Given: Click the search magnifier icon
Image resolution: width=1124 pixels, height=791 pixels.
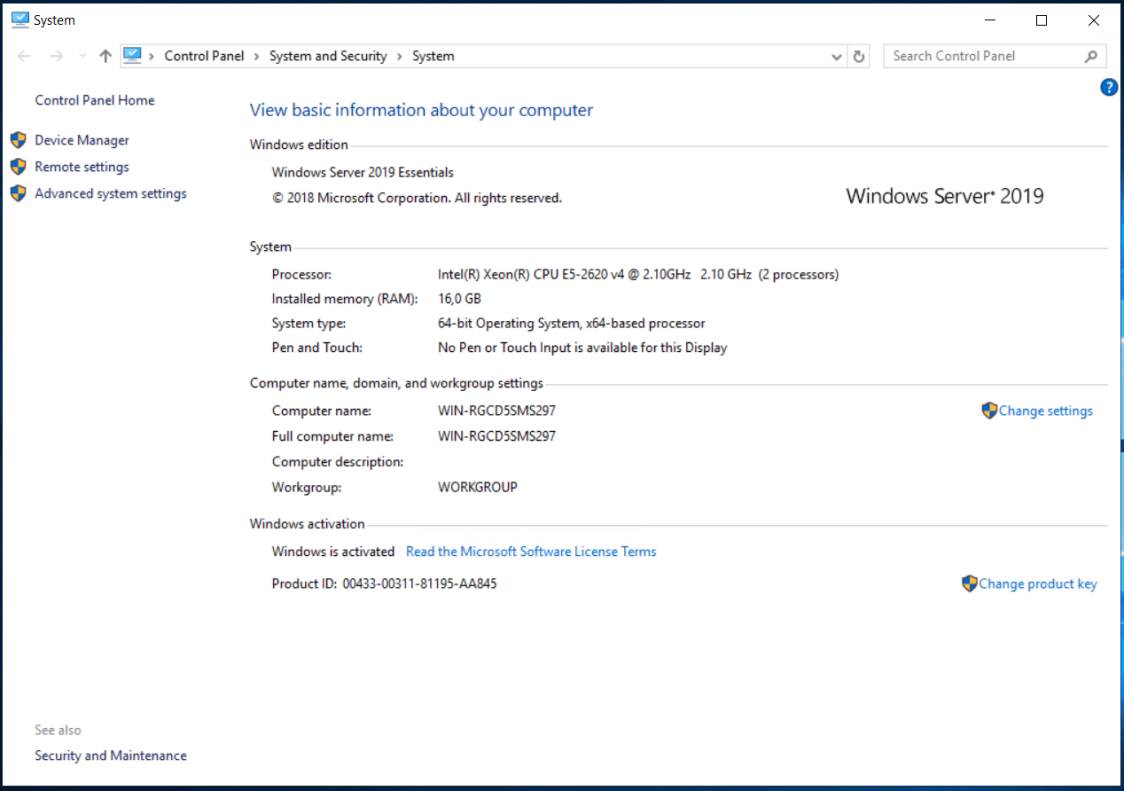Looking at the screenshot, I should point(1091,56).
